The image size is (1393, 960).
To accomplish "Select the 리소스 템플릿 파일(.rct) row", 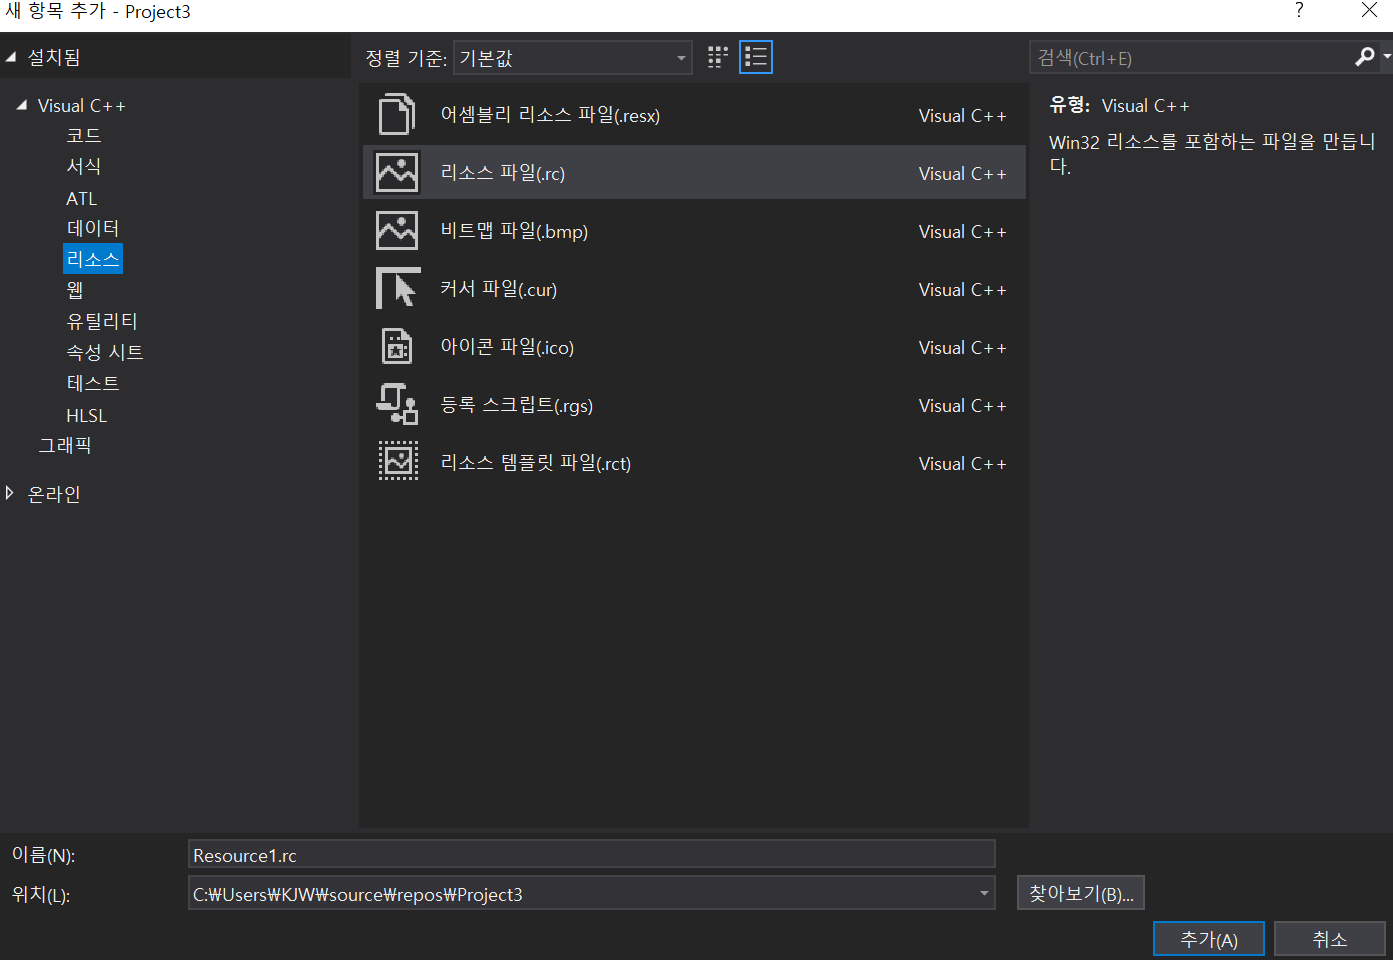I will (694, 463).
